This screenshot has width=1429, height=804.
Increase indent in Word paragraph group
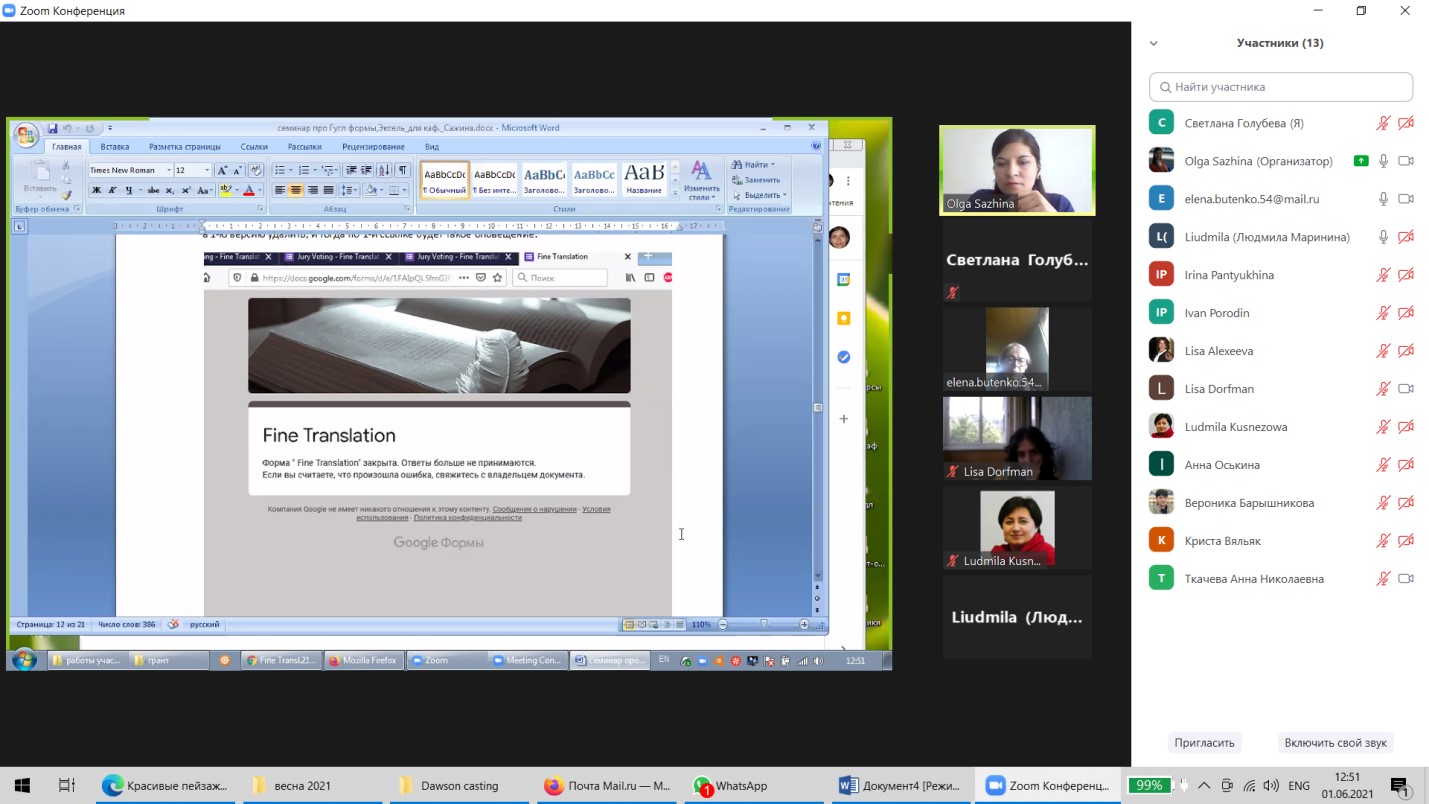point(367,170)
